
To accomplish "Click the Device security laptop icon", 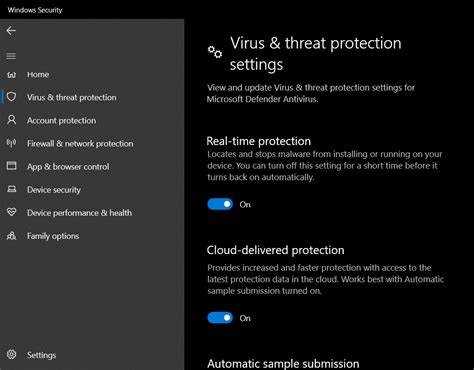I will pyautogui.click(x=11, y=189).
